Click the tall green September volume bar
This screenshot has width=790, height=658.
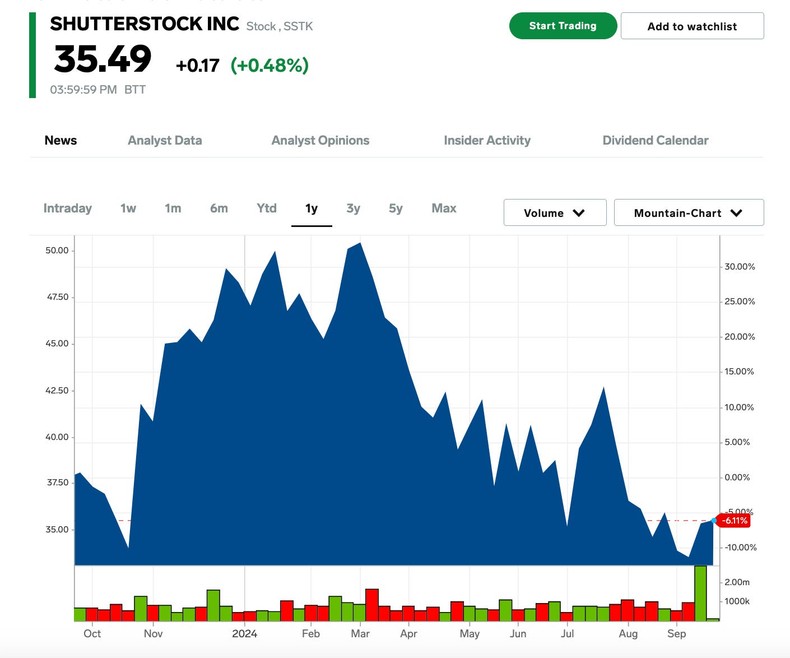coord(701,593)
